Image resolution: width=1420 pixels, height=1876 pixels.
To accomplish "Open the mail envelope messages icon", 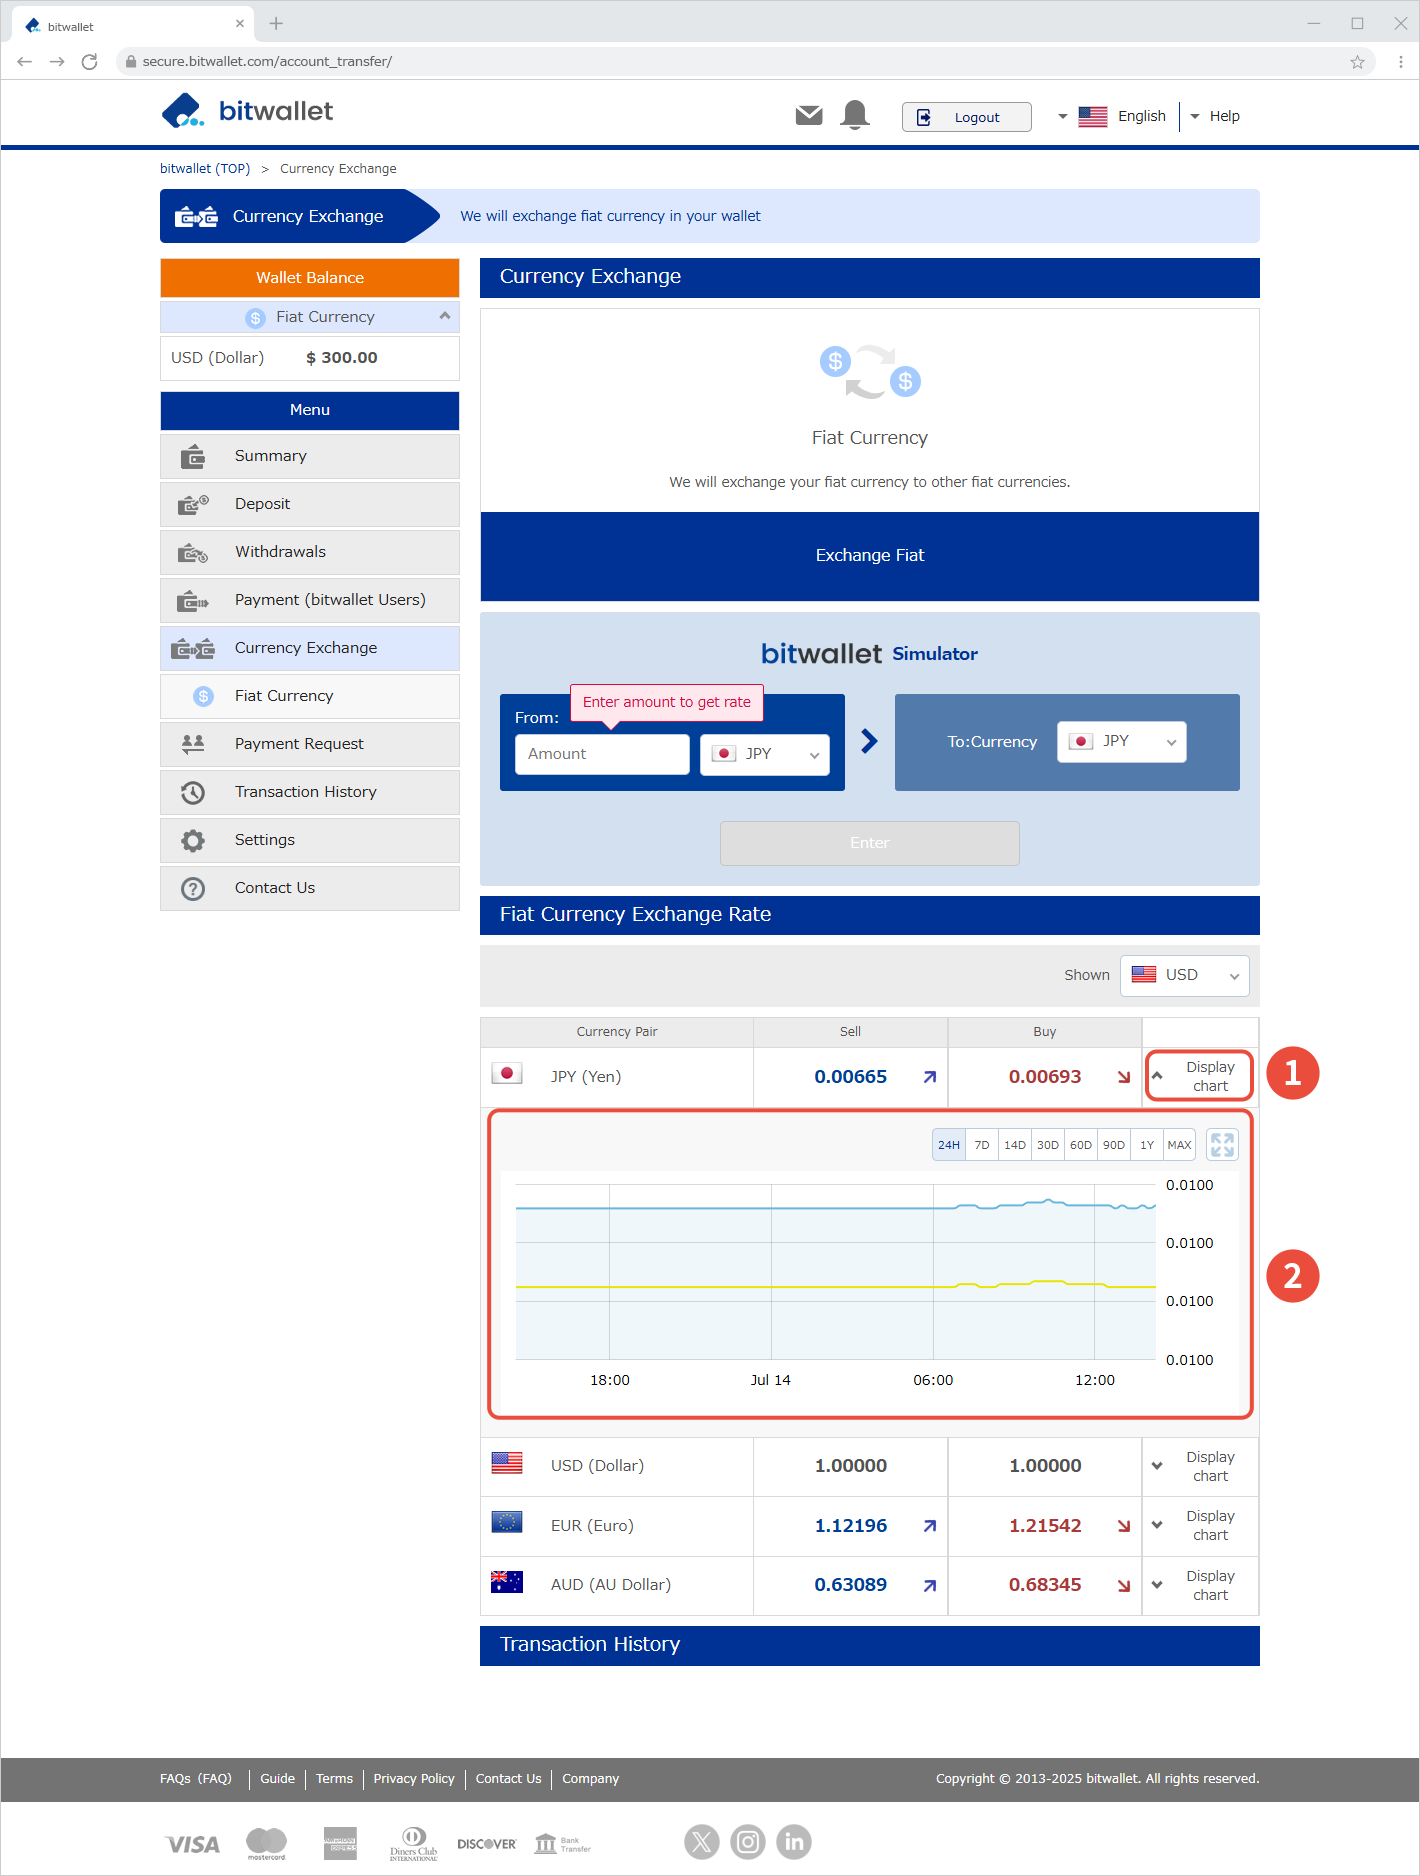I will tap(809, 116).
